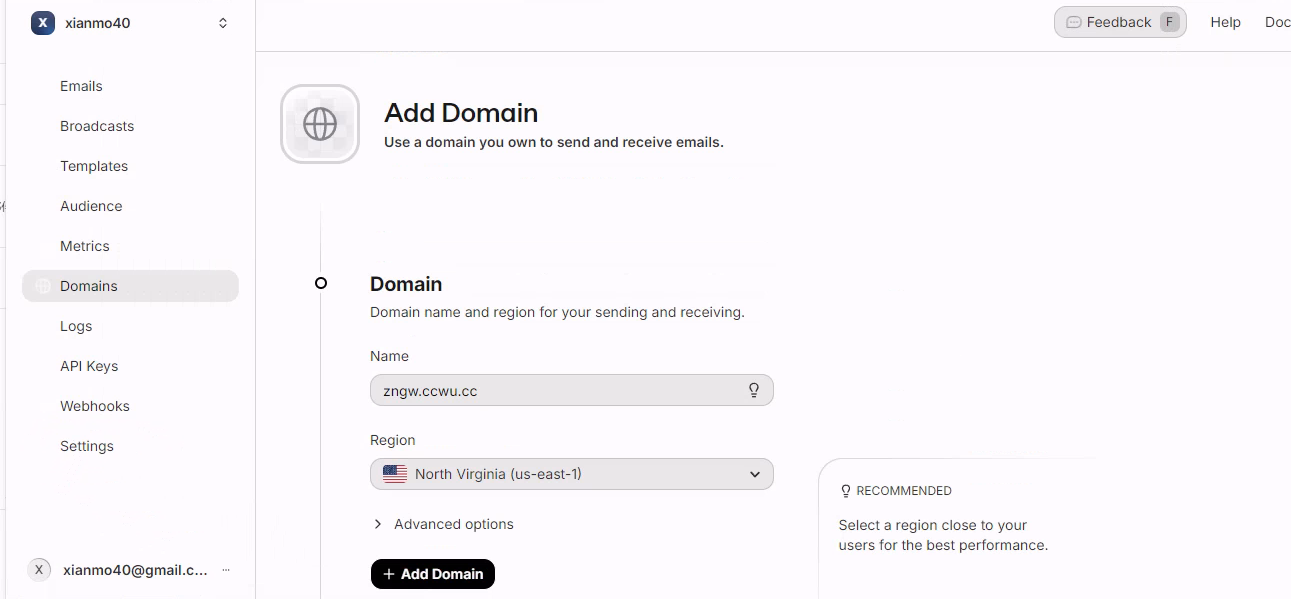Open the Broadcasts page
The width and height of the screenshot is (1291, 599).
(x=97, y=126)
